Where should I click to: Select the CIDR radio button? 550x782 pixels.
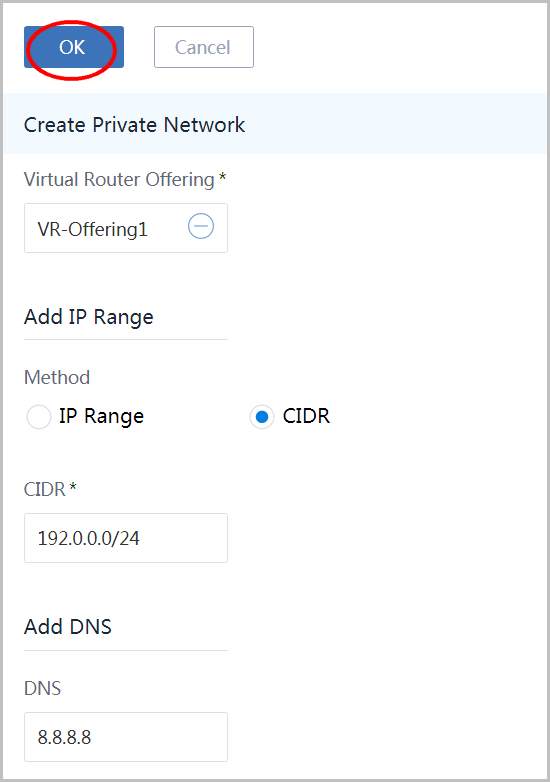[262, 416]
